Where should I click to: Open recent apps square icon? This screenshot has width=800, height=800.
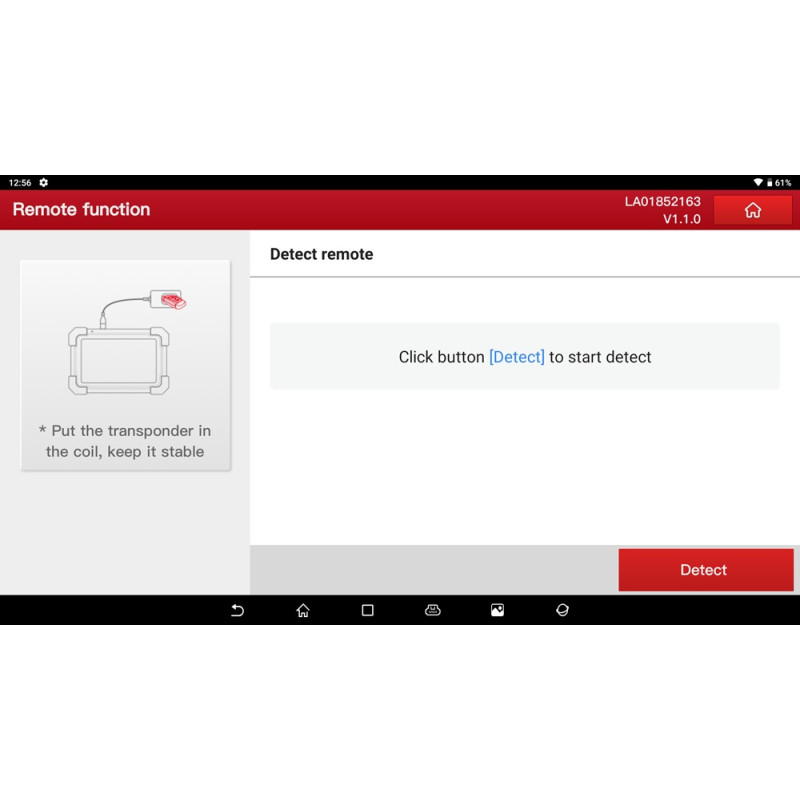click(367, 610)
